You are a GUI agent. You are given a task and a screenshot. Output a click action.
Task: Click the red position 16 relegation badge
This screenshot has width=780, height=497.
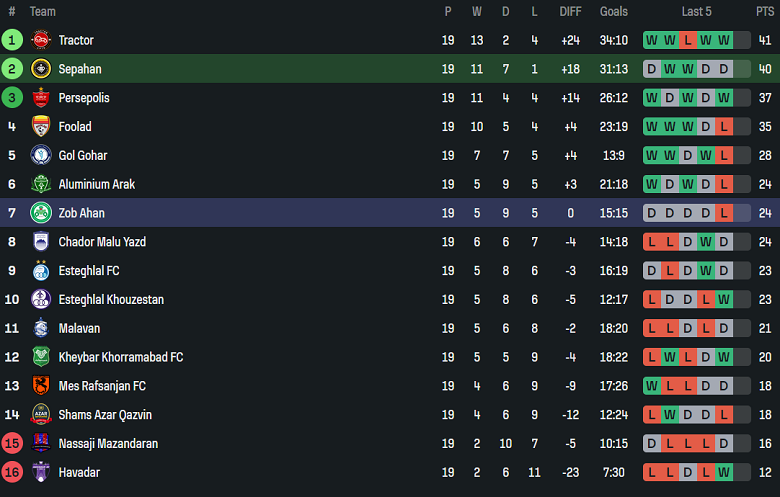[x=12, y=472]
